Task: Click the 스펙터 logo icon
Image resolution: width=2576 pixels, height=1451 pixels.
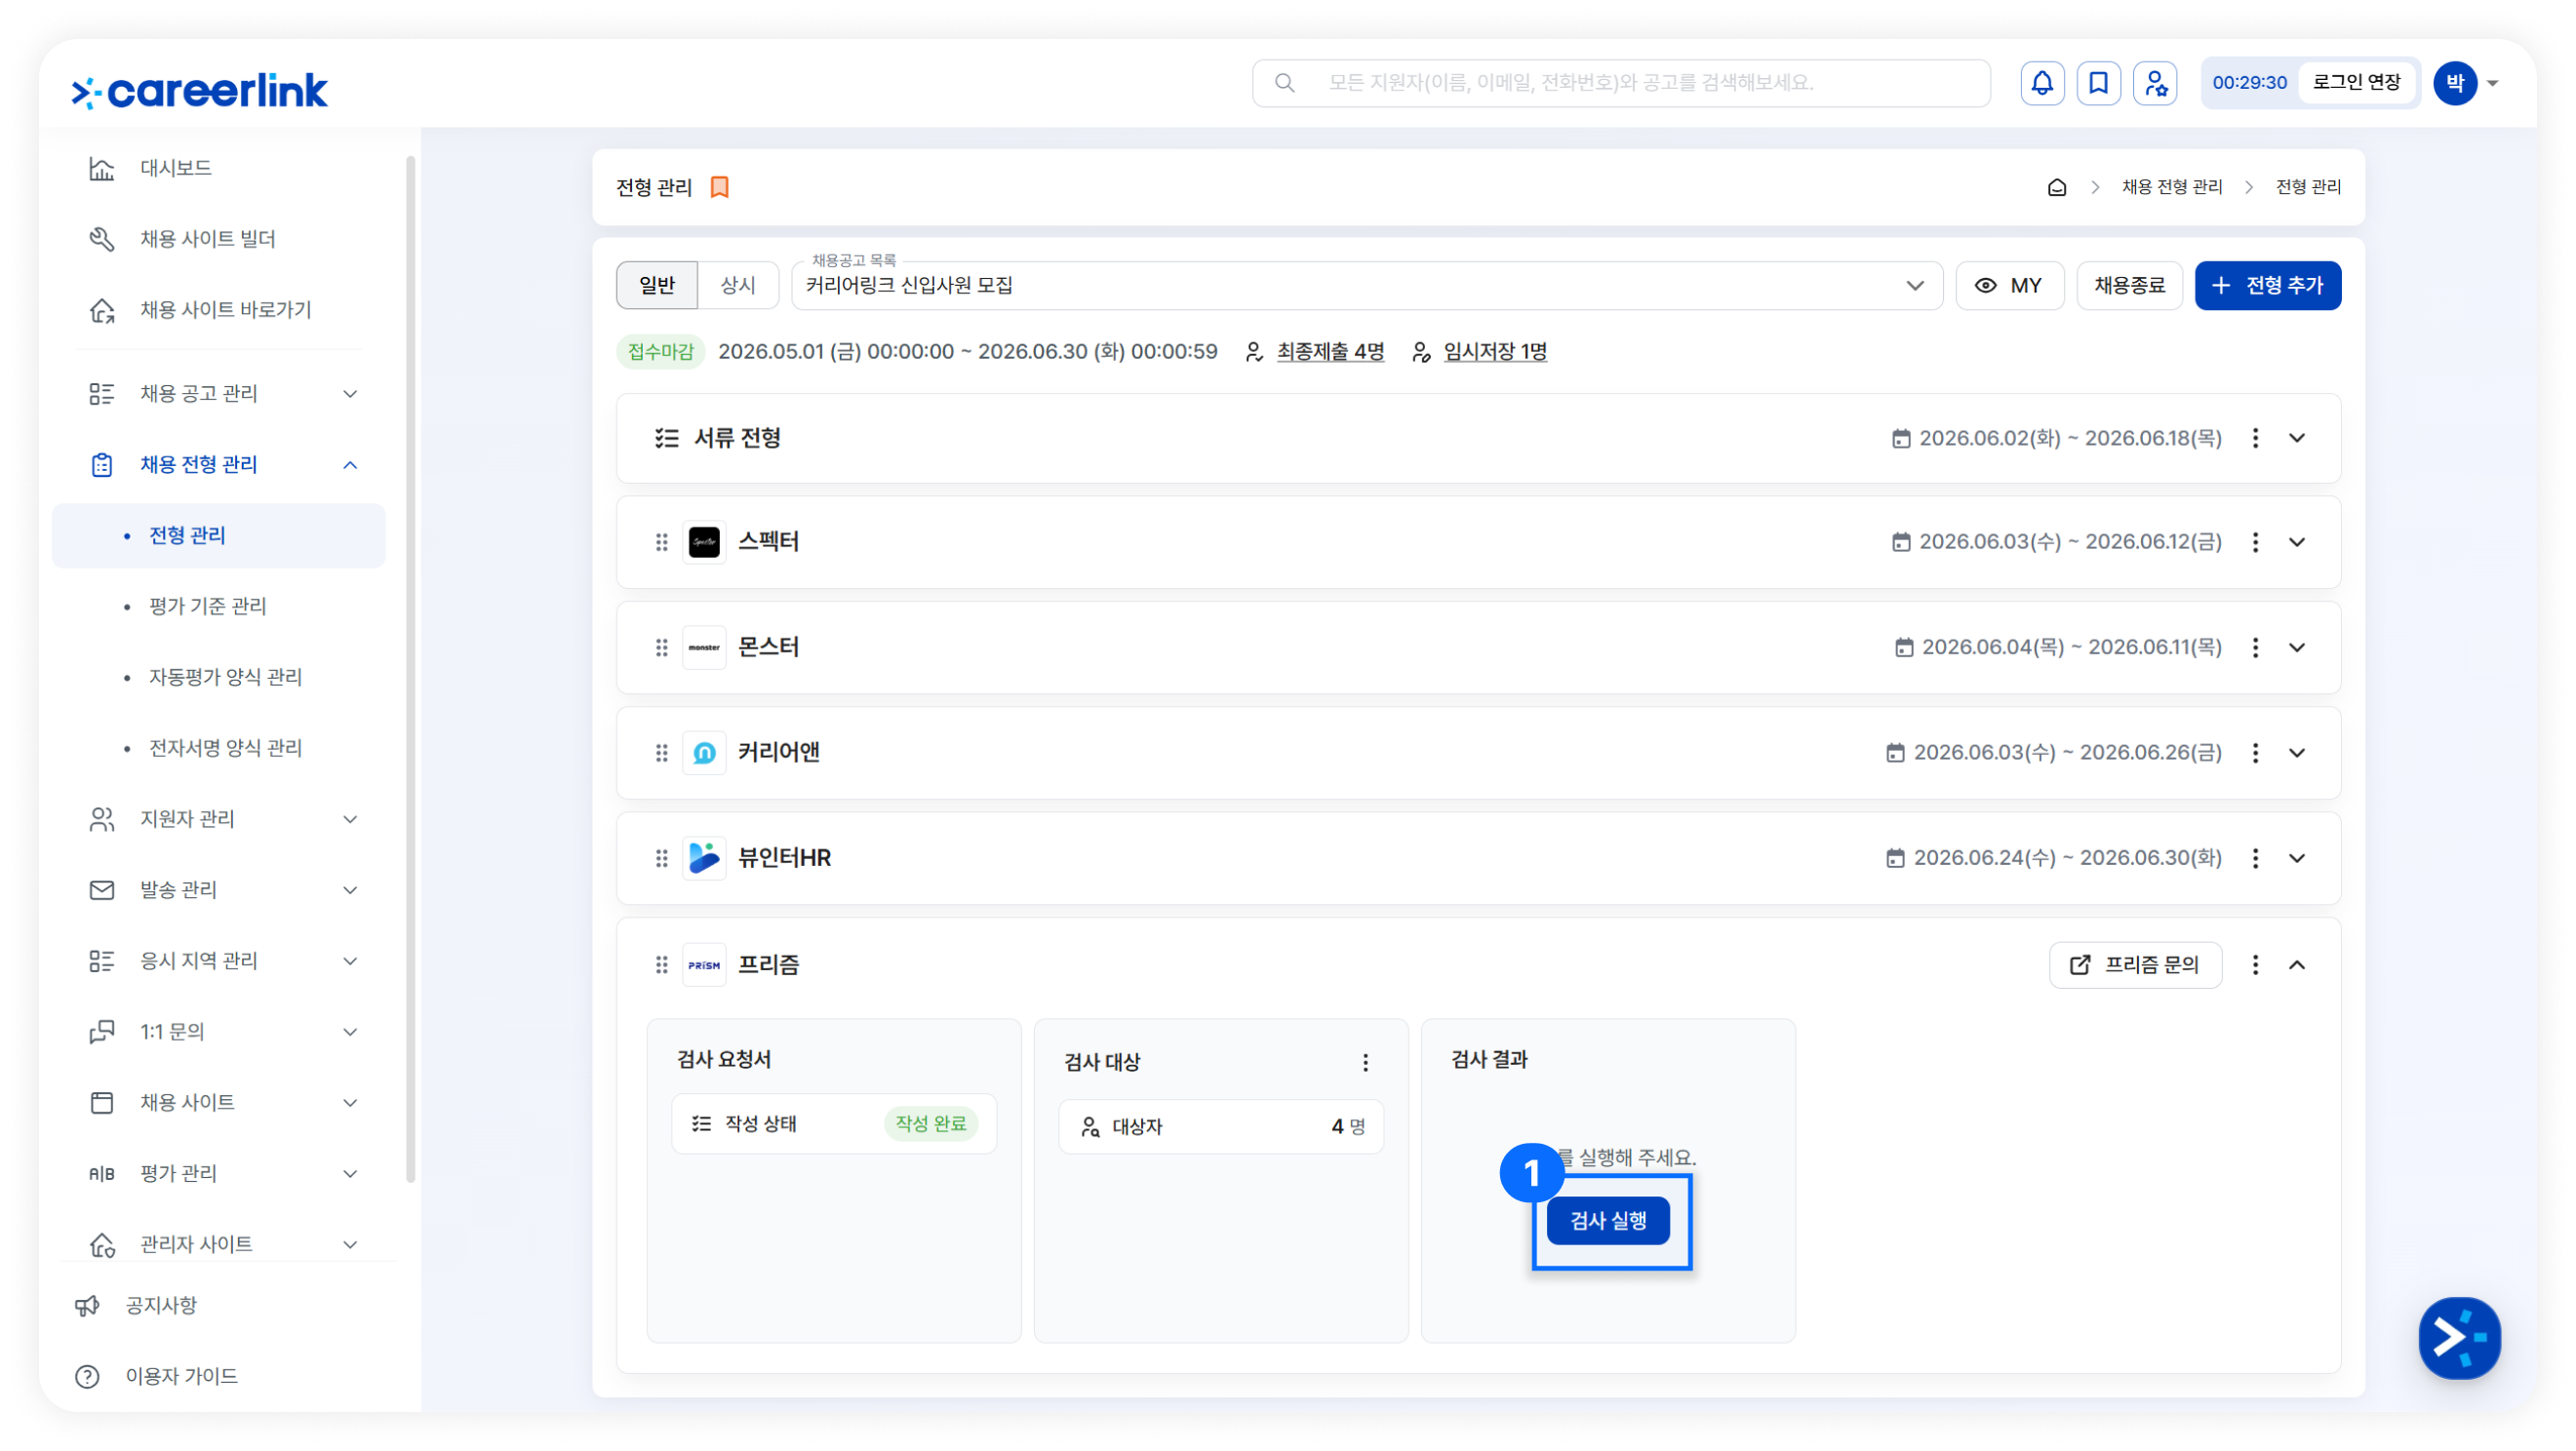Action: pos(704,542)
